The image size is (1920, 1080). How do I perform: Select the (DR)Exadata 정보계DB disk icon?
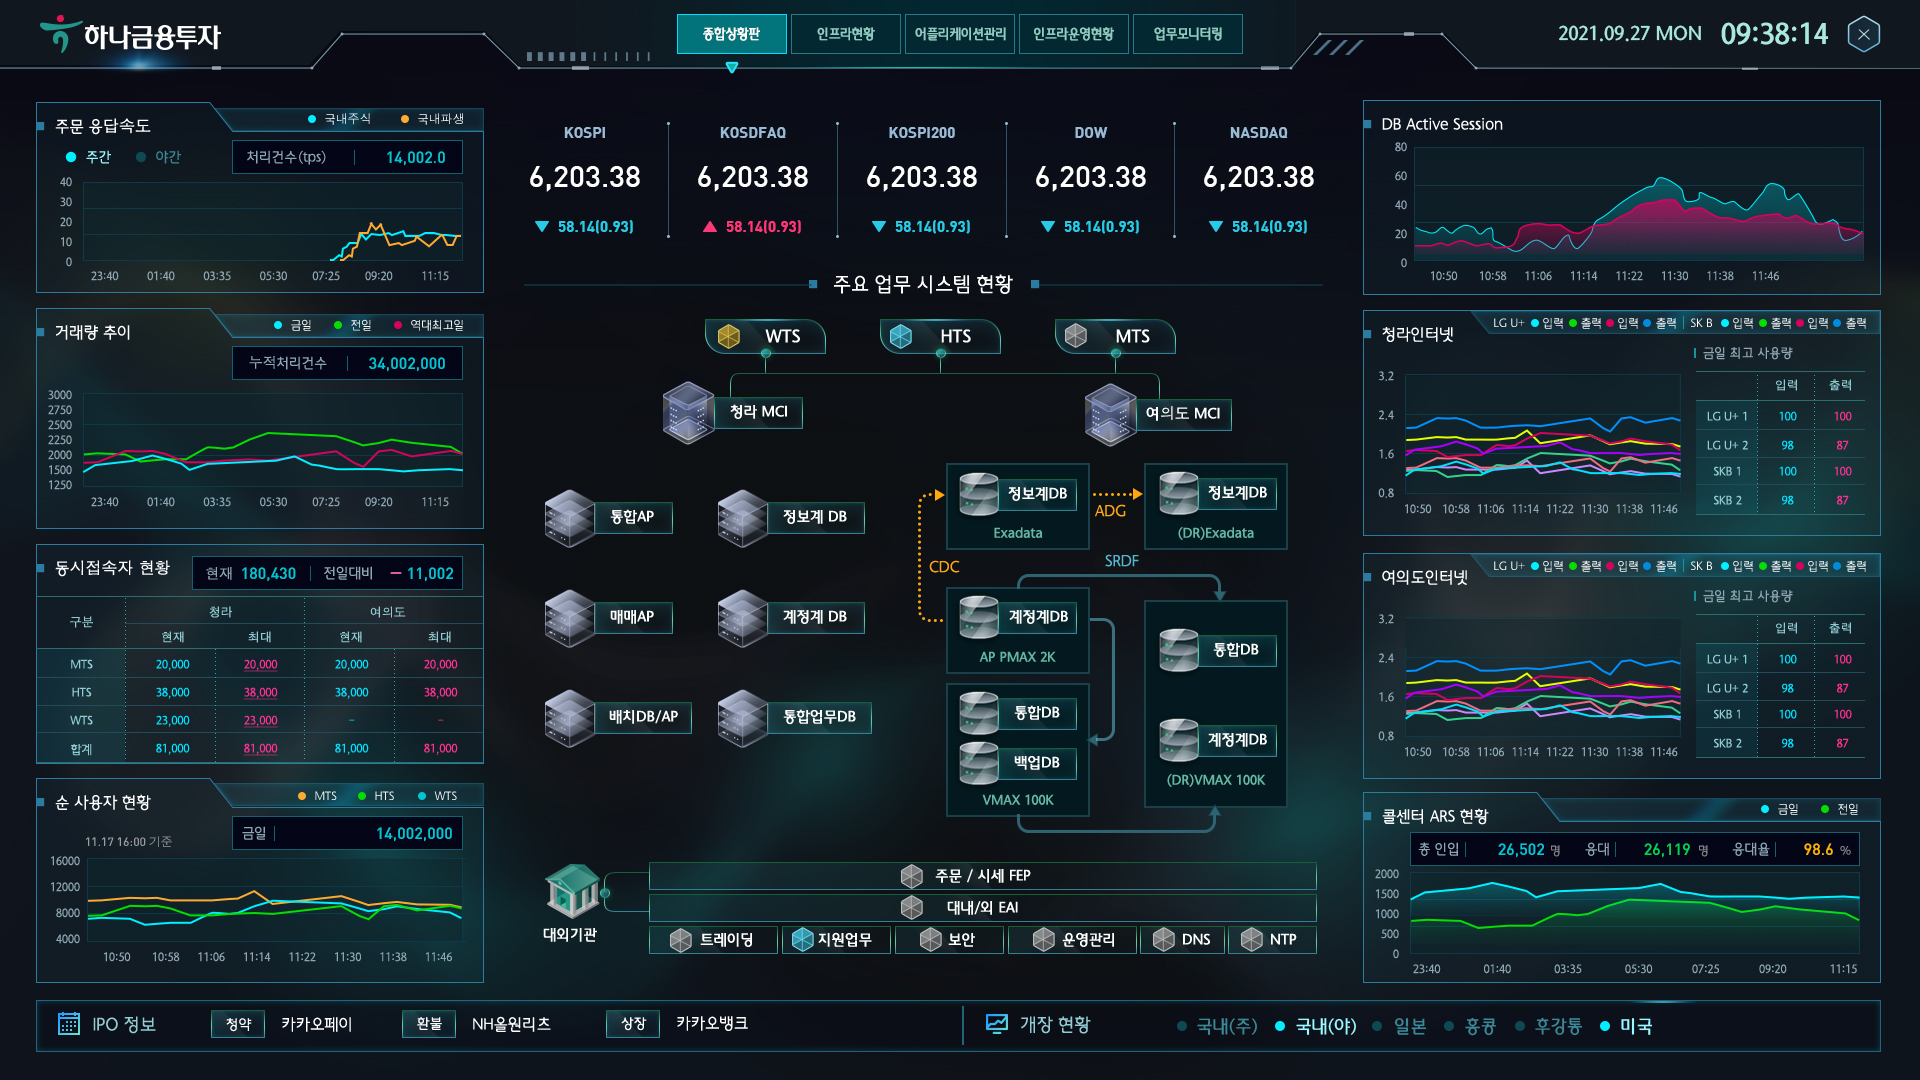pos(1179,493)
